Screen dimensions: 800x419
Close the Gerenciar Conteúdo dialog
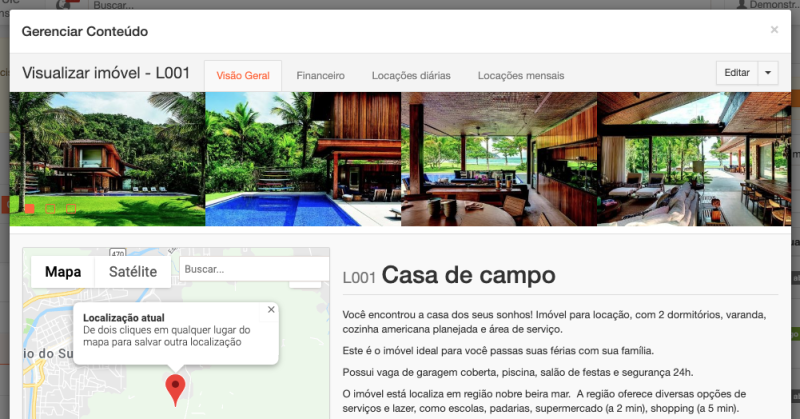coord(774,30)
